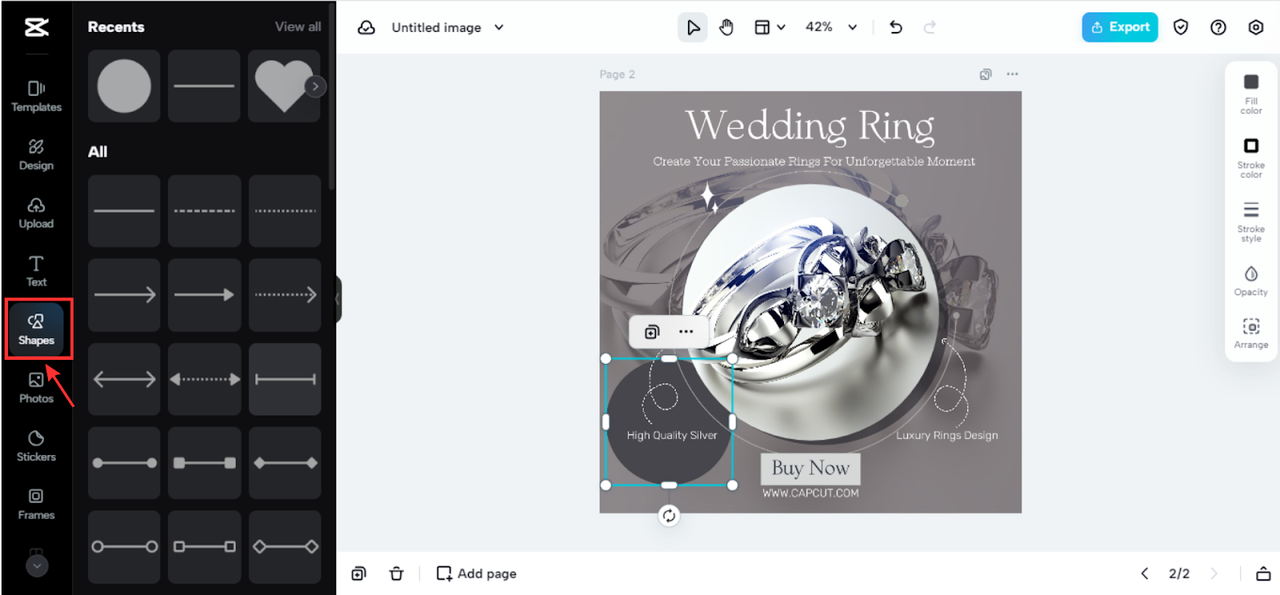The width and height of the screenshot is (1280, 595).
Task: Duplicate selected shape from floating toolbar
Action: click(x=652, y=332)
